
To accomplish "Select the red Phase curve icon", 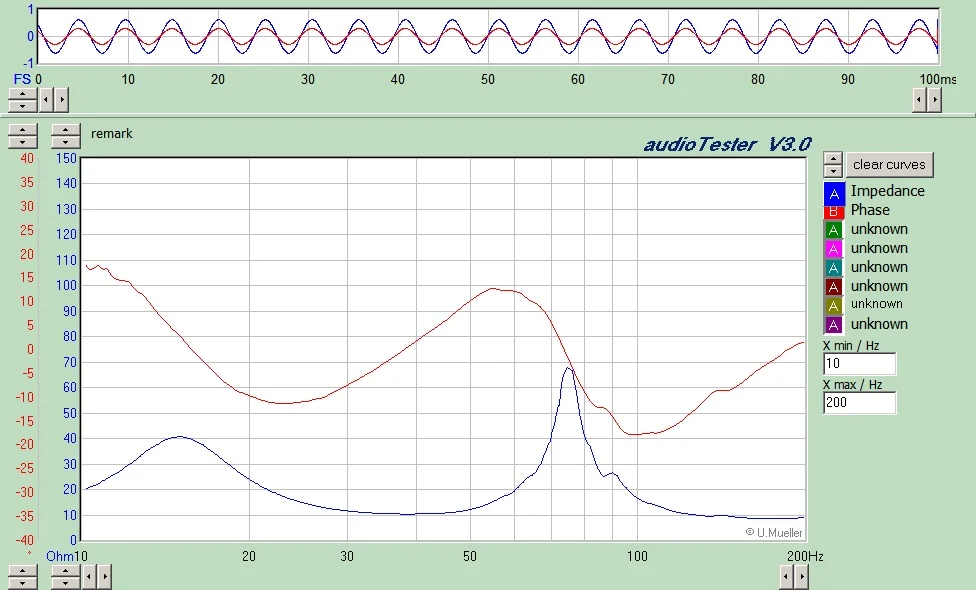I will point(835,211).
